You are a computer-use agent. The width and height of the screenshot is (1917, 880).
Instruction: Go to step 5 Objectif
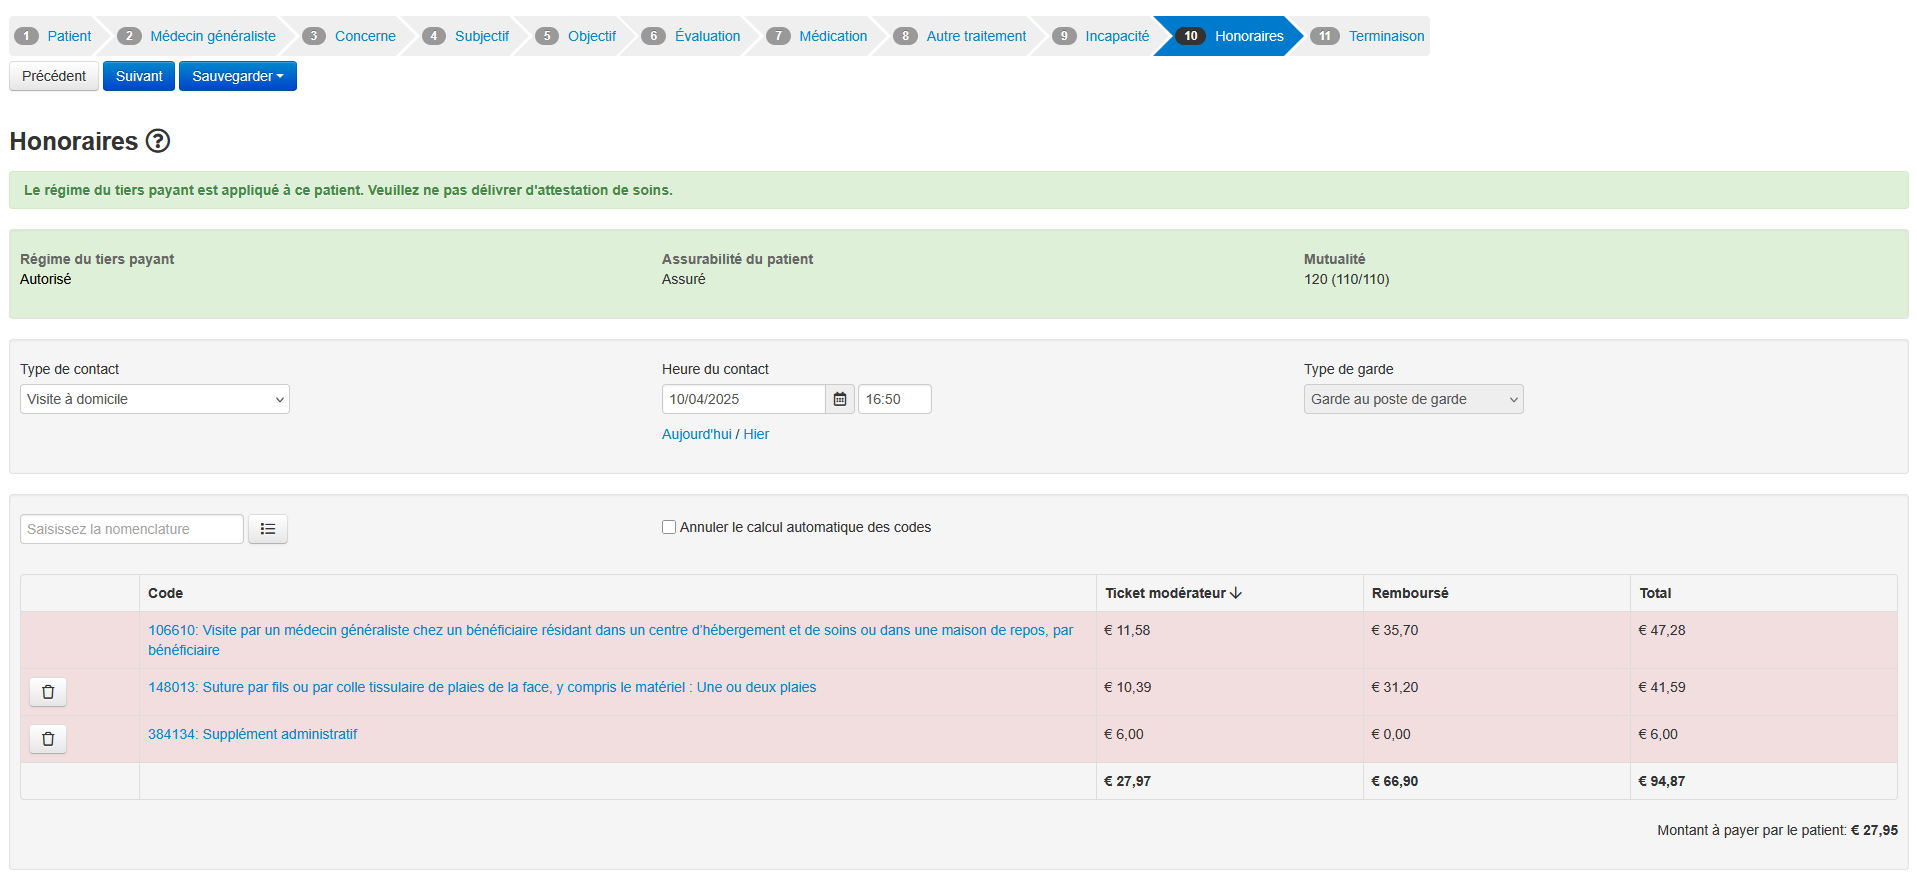(576, 36)
